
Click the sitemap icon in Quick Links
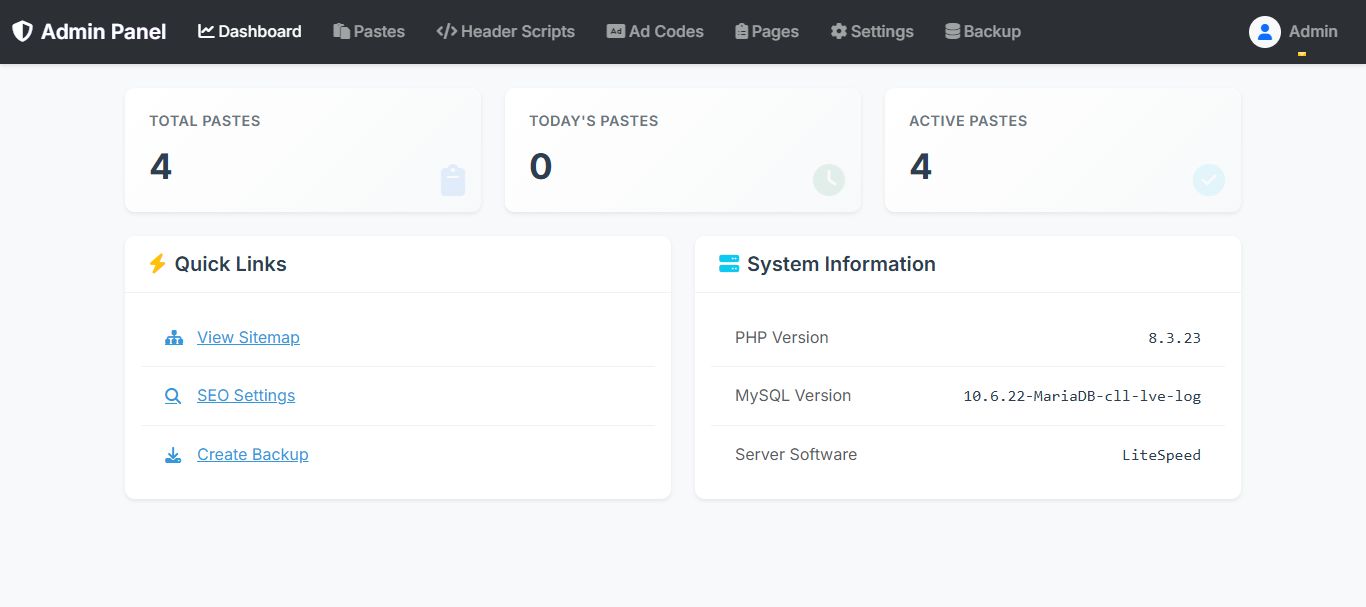174,338
